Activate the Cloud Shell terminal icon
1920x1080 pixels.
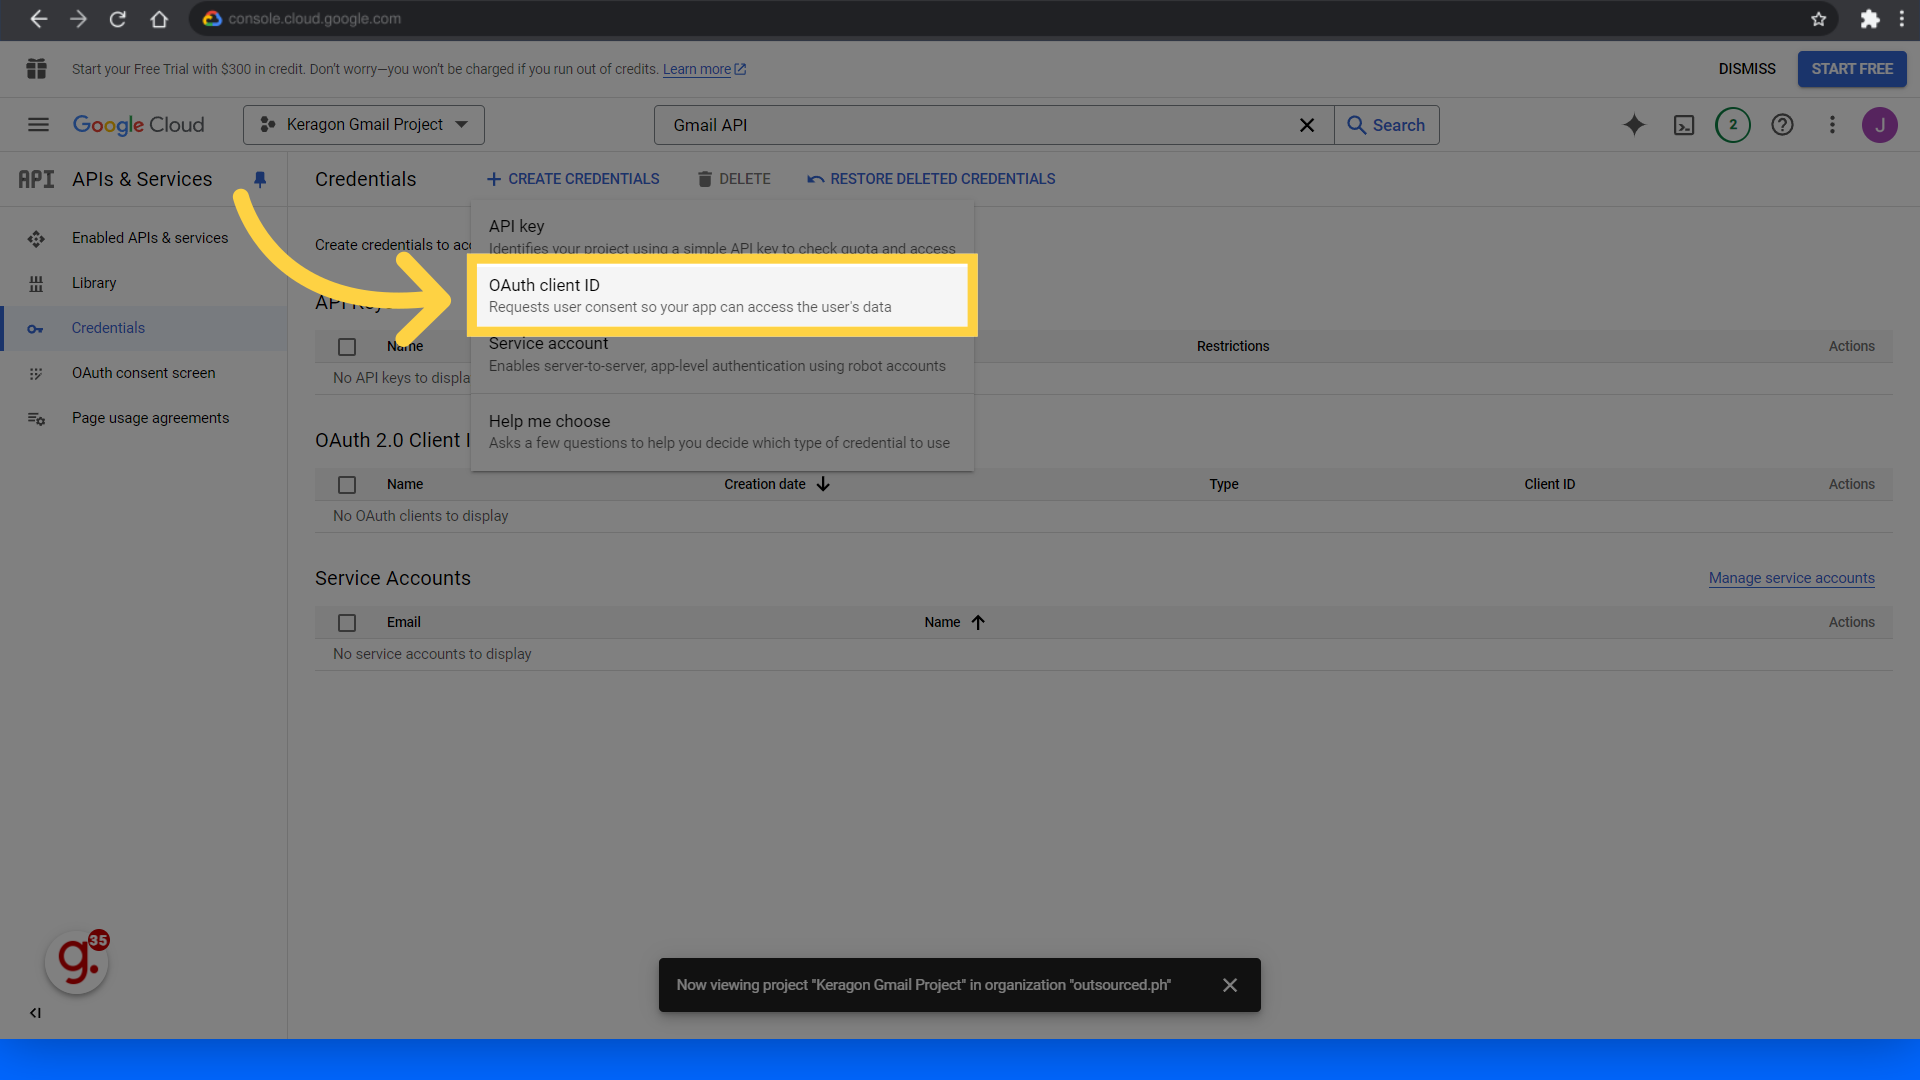point(1684,125)
